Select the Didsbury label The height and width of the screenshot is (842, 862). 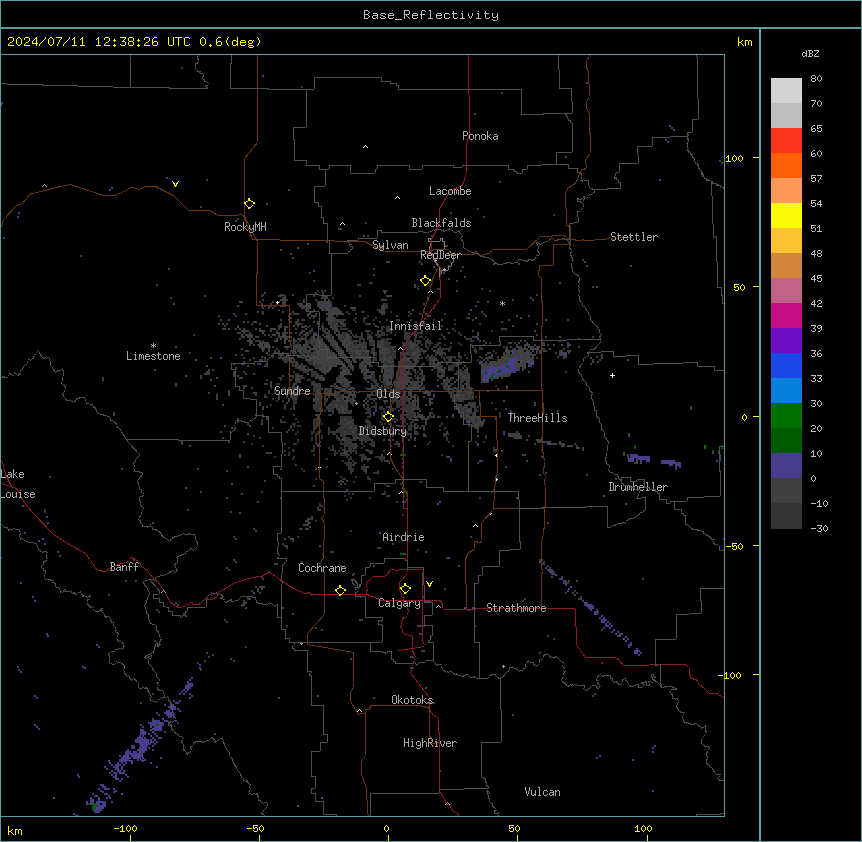click(x=383, y=431)
